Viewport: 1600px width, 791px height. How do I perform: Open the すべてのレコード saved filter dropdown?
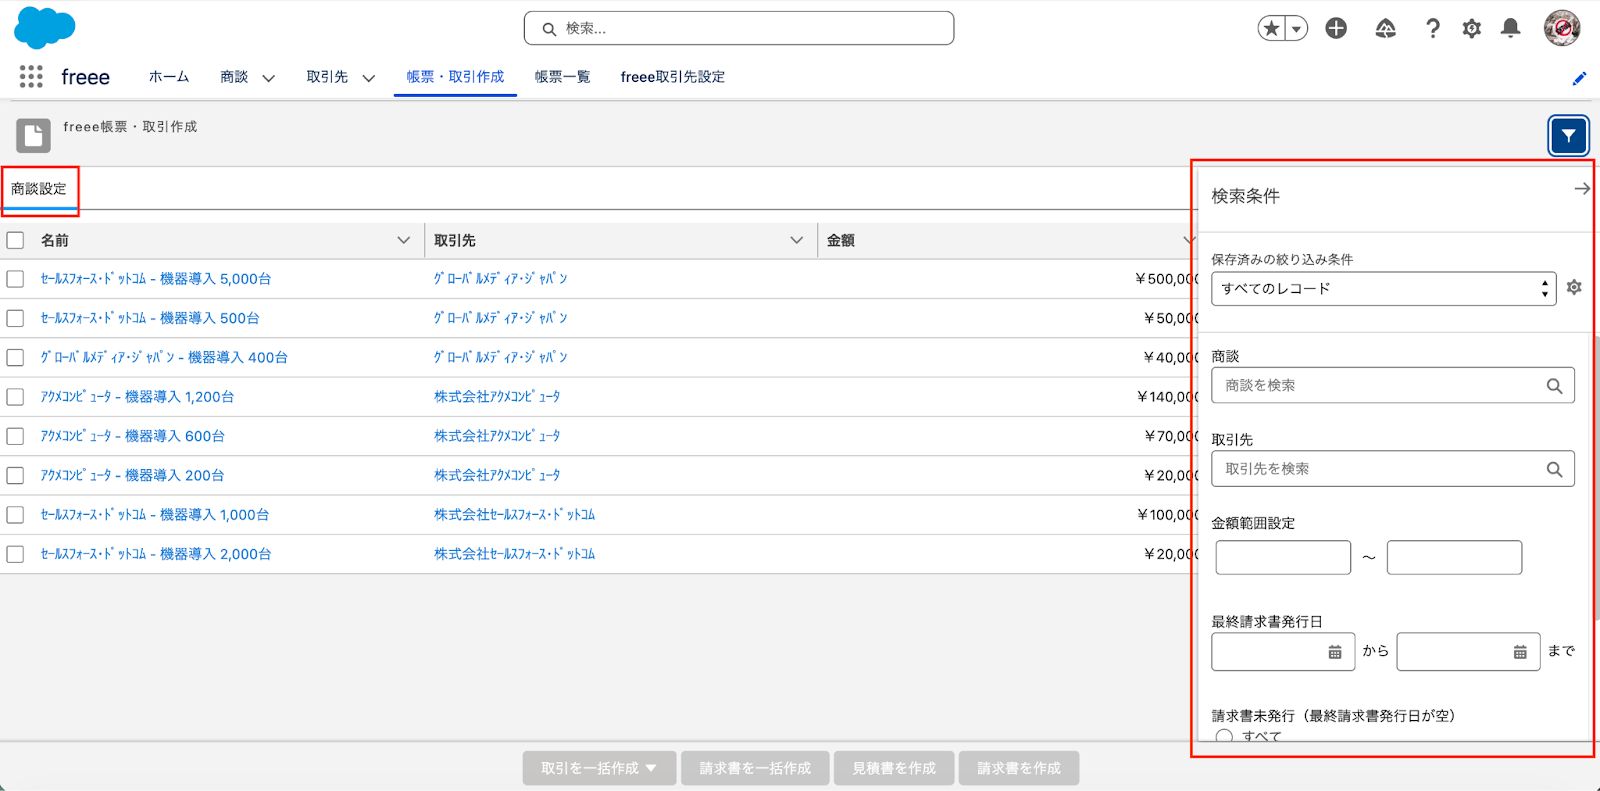point(1384,289)
